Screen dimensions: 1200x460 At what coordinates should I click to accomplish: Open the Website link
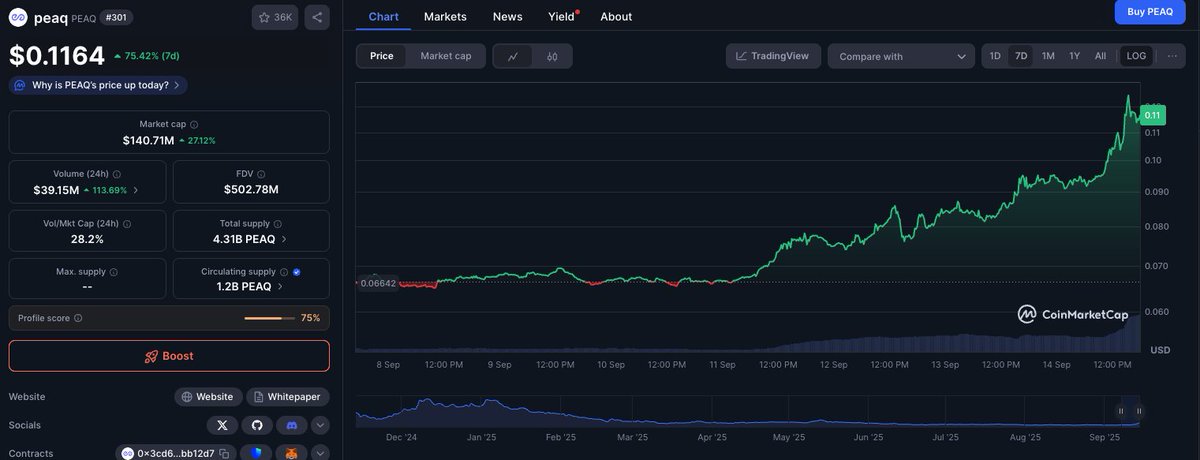(209, 397)
